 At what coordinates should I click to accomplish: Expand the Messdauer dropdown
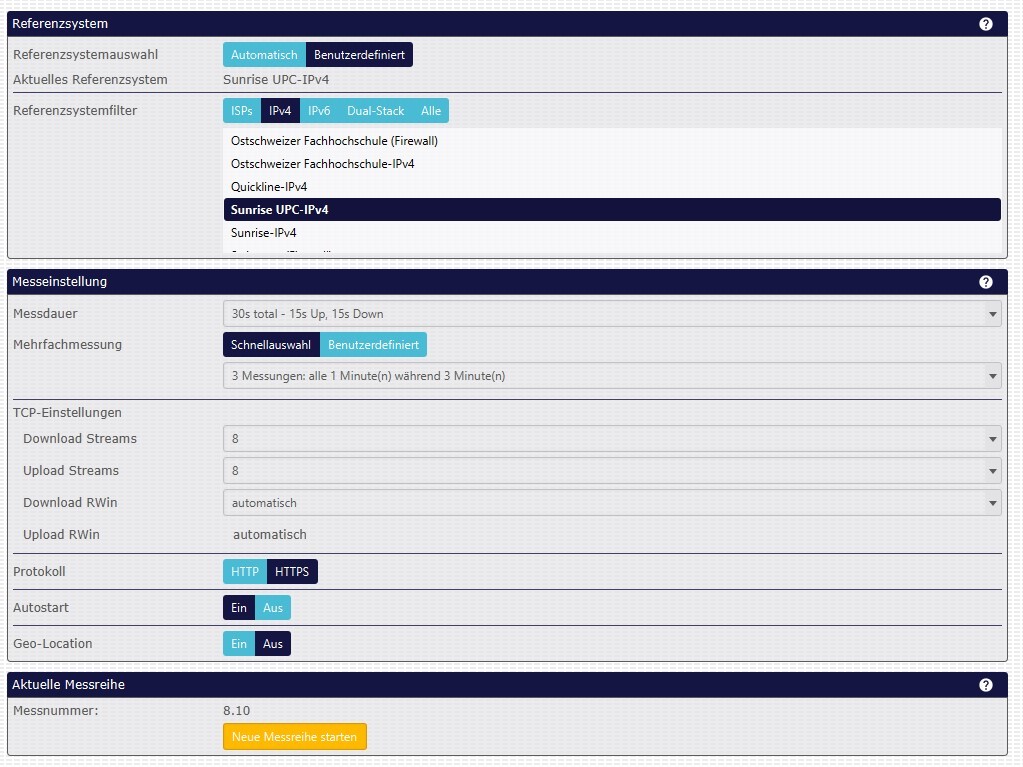coord(611,314)
